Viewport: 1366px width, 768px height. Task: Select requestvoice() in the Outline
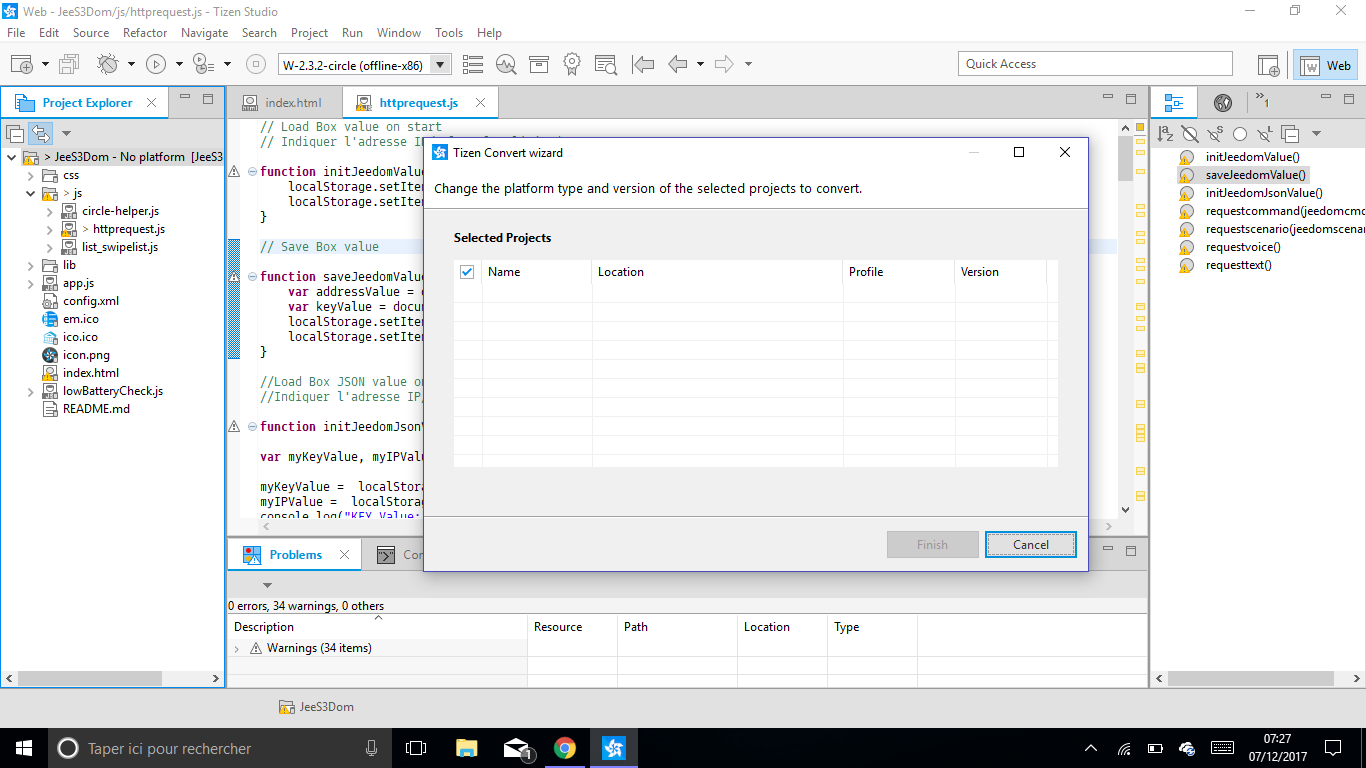click(x=1243, y=247)
